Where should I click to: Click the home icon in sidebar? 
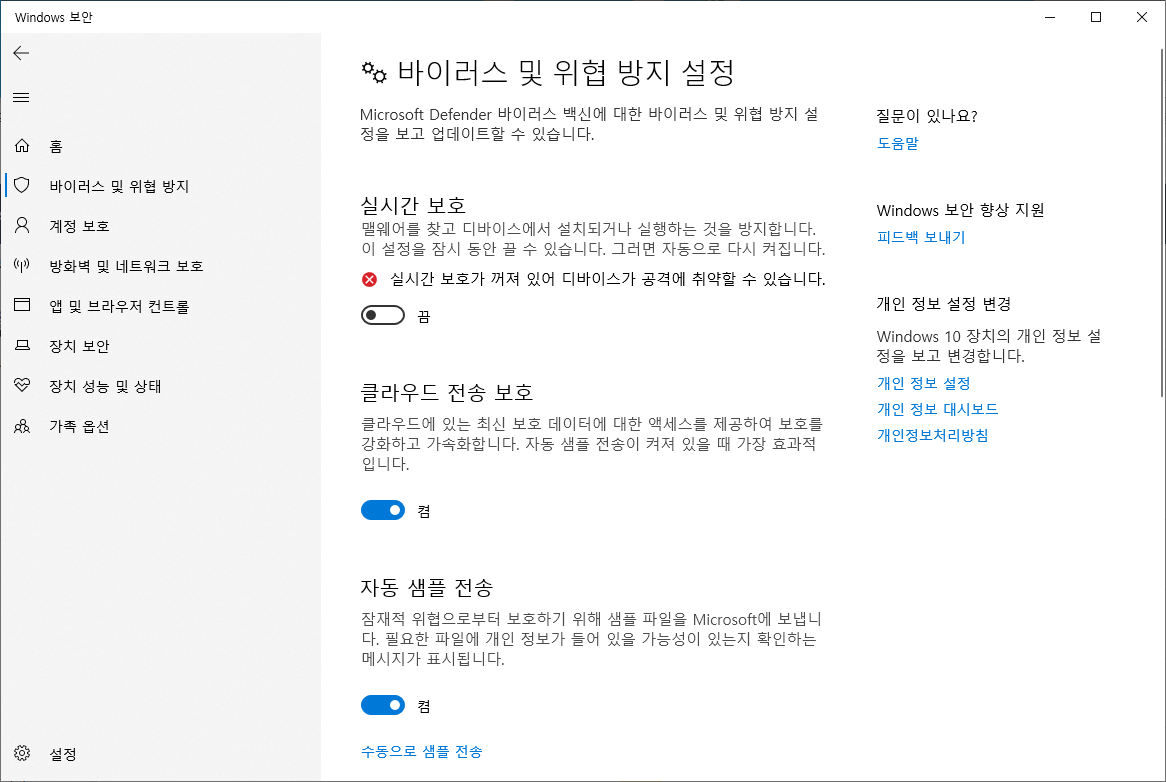pyautogui.click(x=22, y=146)
